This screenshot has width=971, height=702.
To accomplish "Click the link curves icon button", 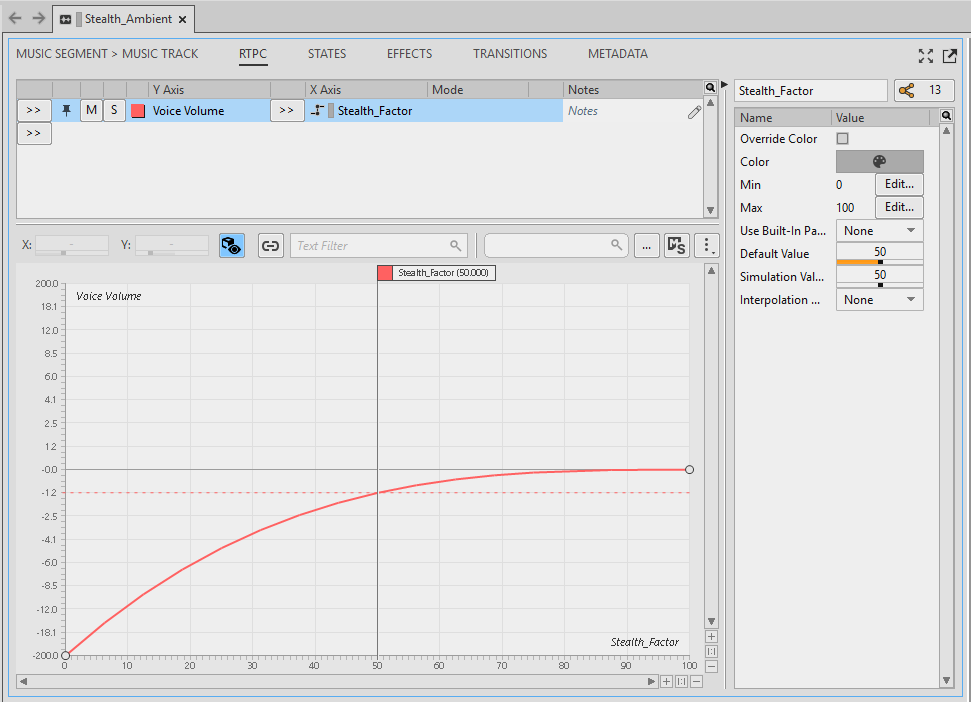I will (x=270, y=246).
